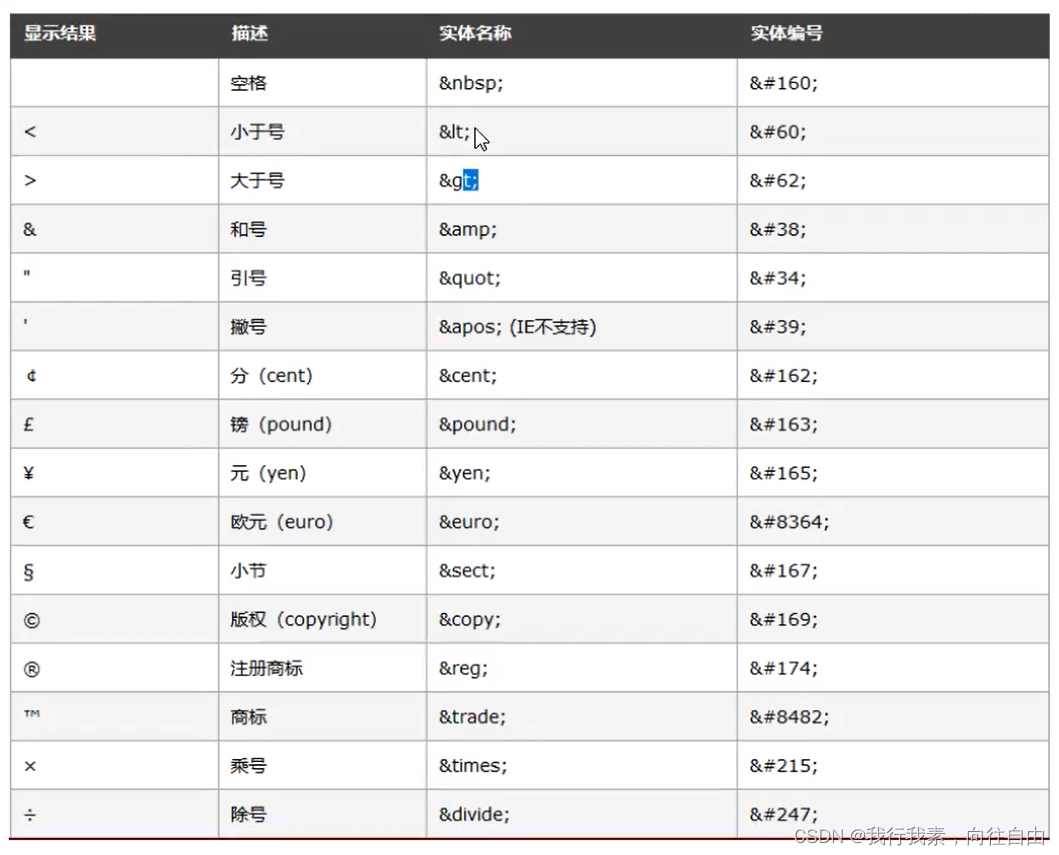Click the ® registered symbol
The image size is (1059, 855).
click(31, 669)
